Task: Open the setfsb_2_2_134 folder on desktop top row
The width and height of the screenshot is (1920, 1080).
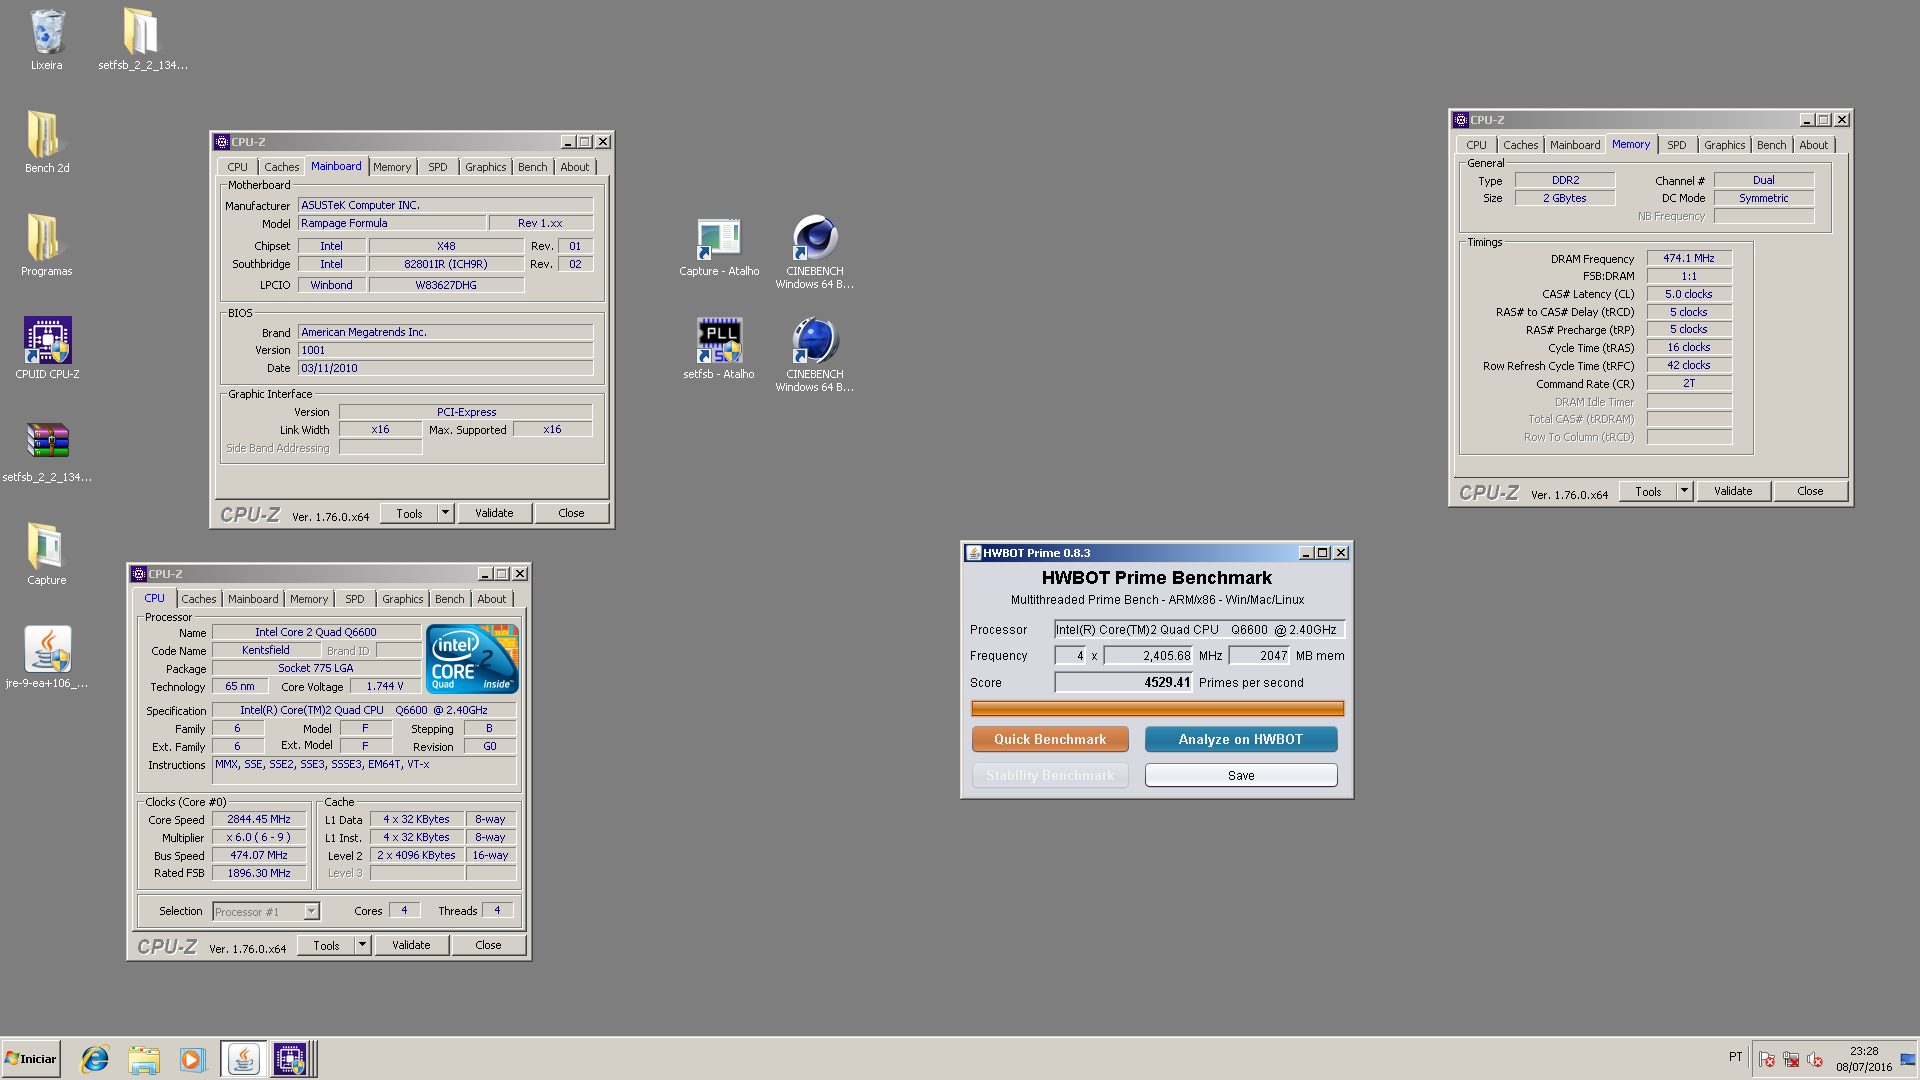Action: point(142,40)
